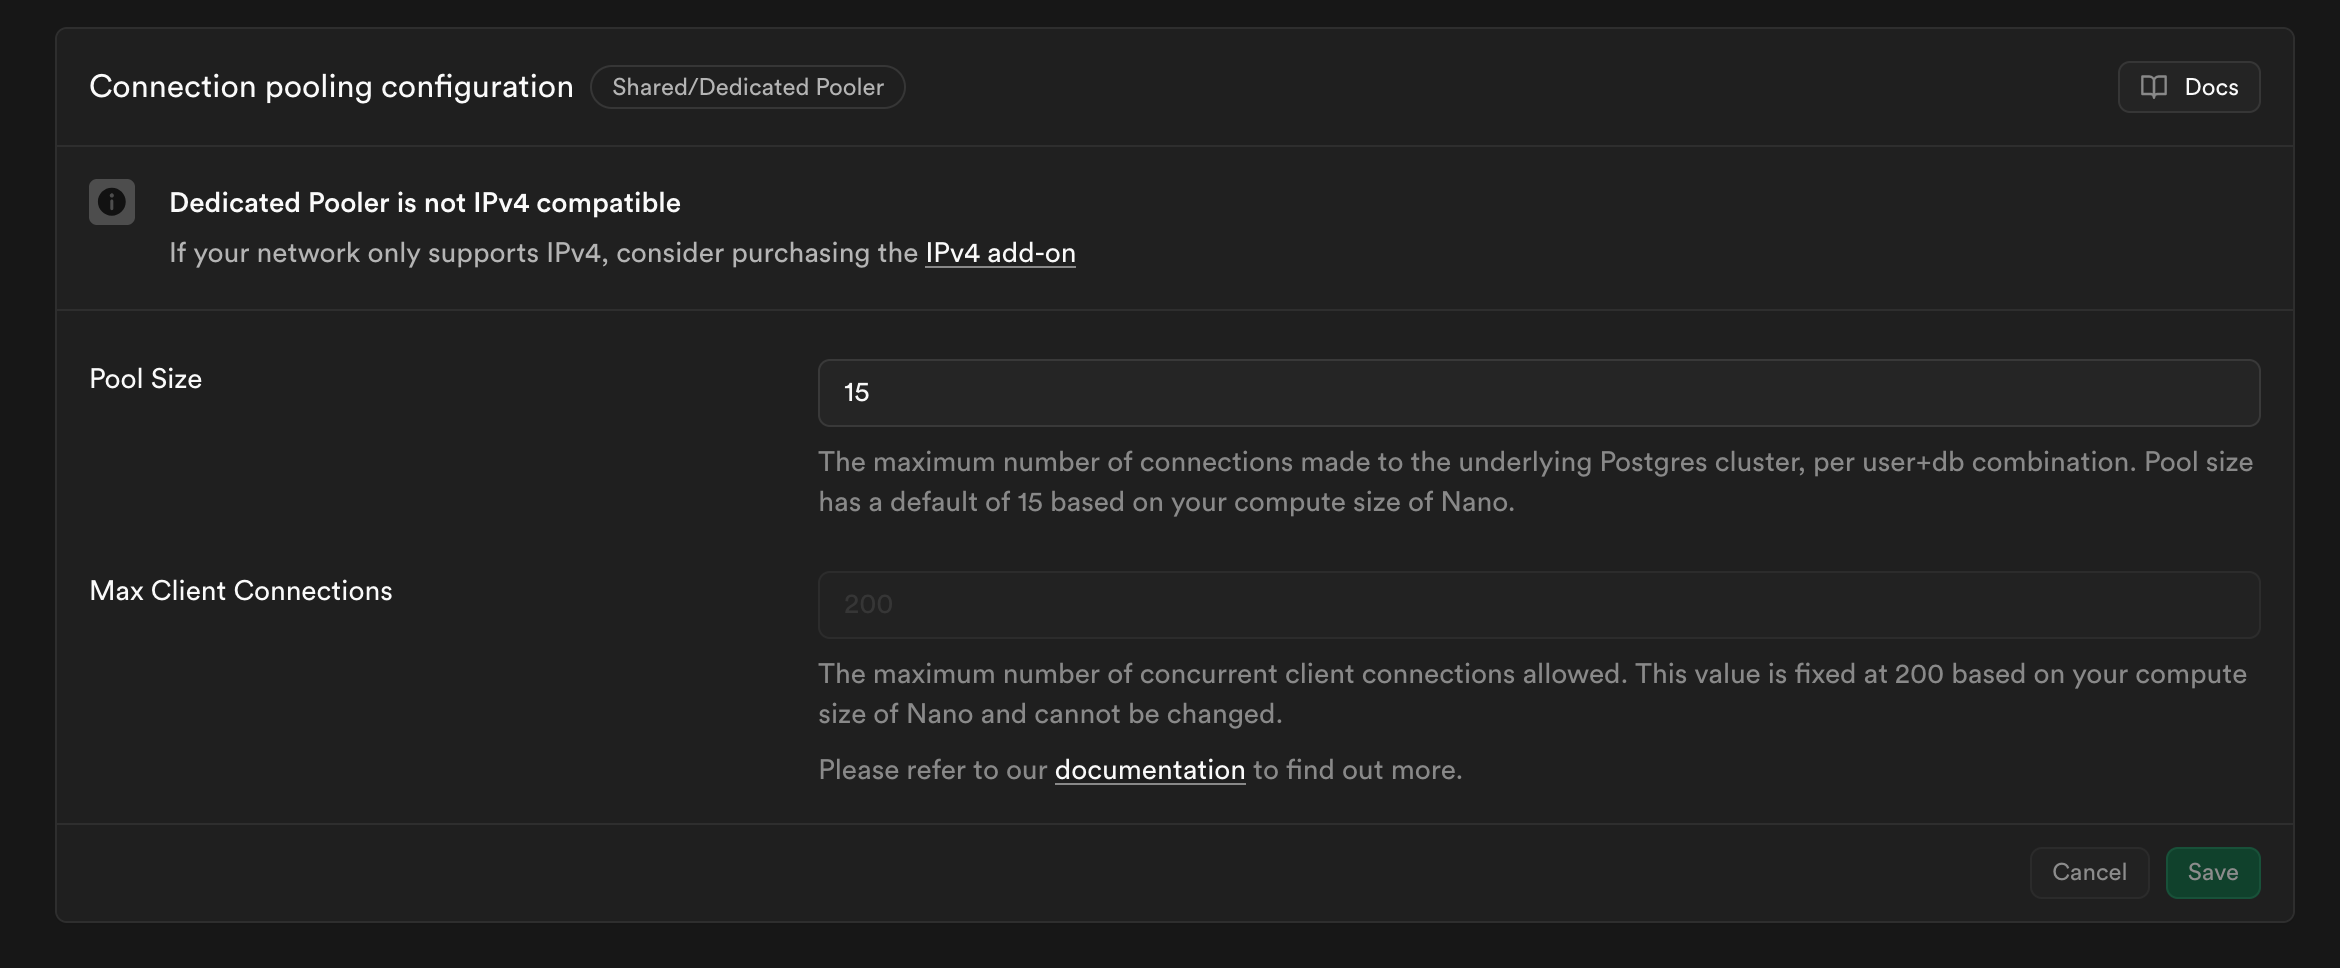The width and height of the screenshot is (2340, 968).
Task: Click the book icon in Docs button
Action: click(x=2153, y=87)
